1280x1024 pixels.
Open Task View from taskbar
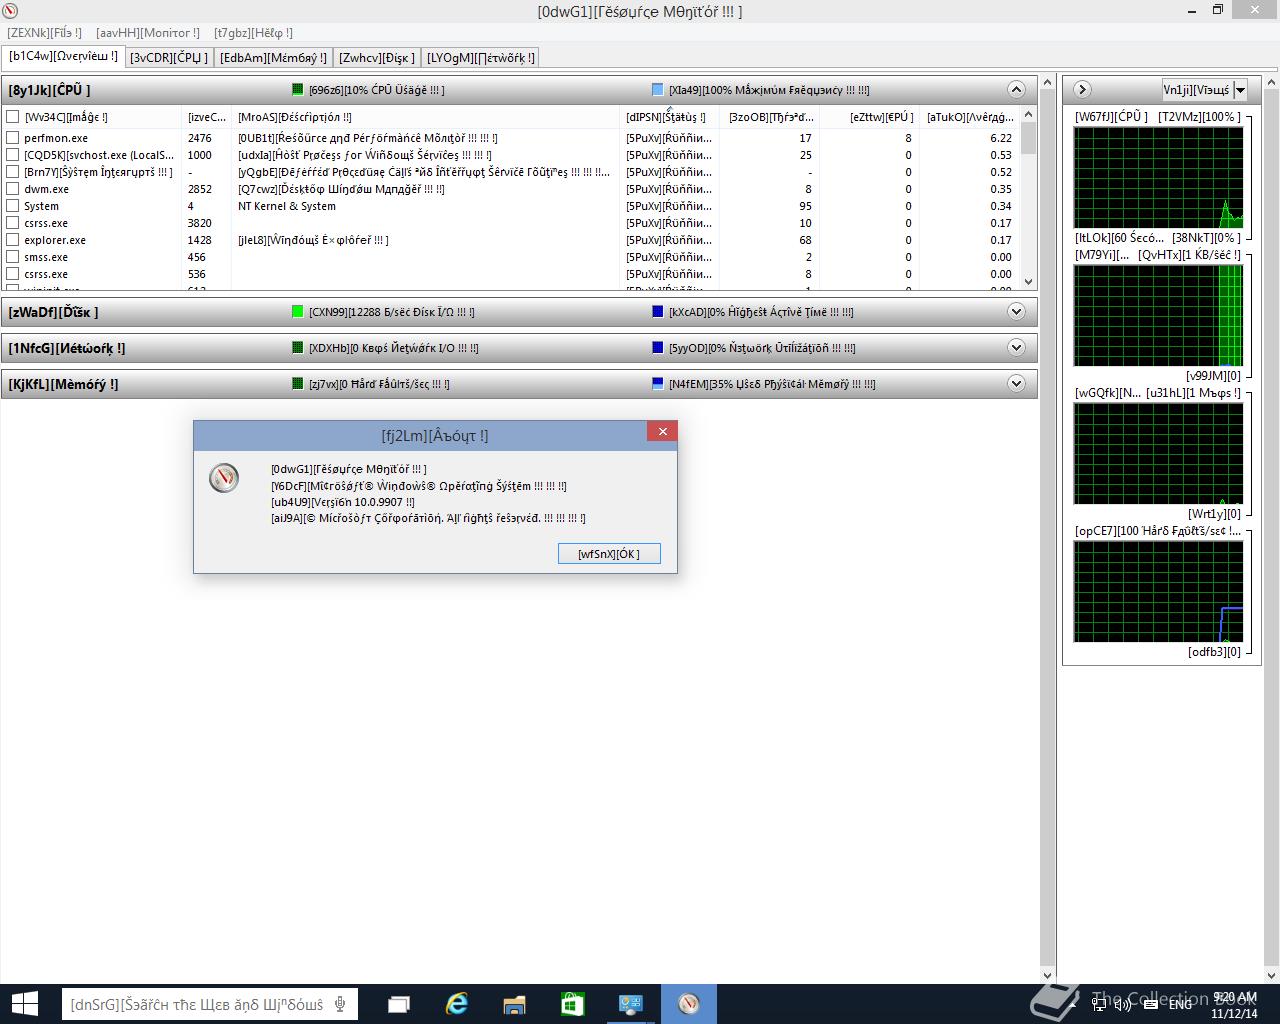[399, 1004]
